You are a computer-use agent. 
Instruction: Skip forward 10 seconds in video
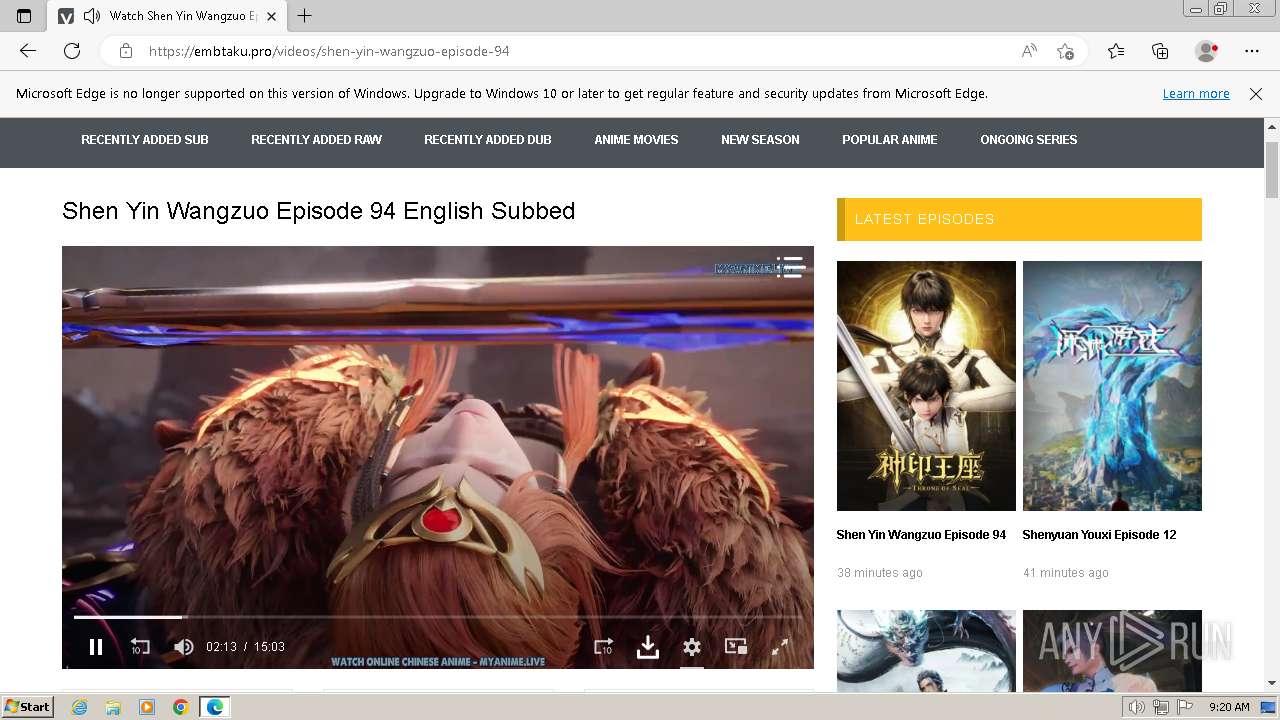point(603,647)
